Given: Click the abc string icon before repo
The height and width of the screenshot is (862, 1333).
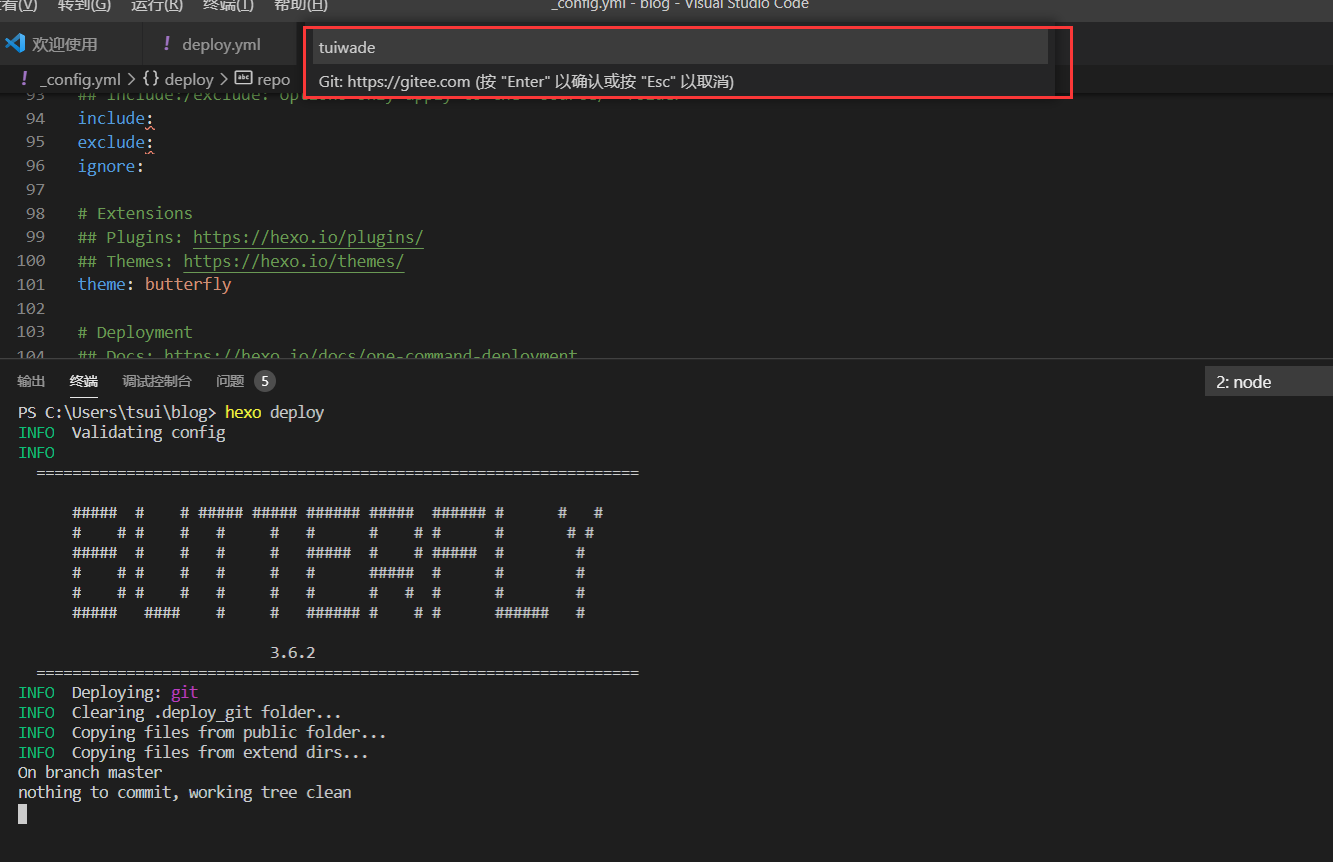Looking at the screenshot, I should (243, 78).
